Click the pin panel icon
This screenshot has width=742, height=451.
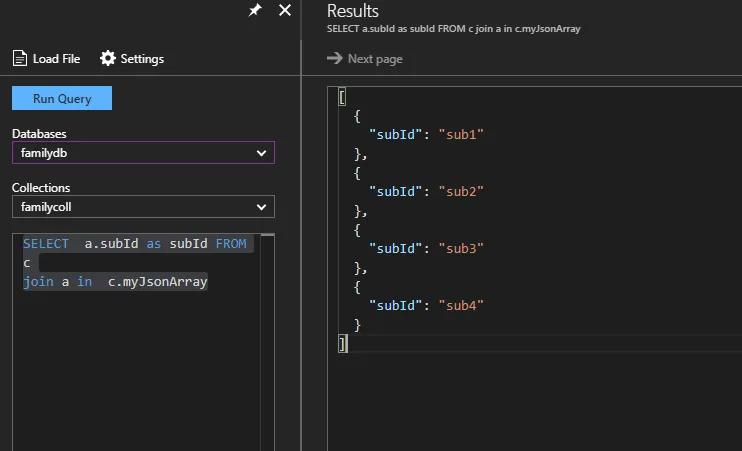[x=256, y=10]
